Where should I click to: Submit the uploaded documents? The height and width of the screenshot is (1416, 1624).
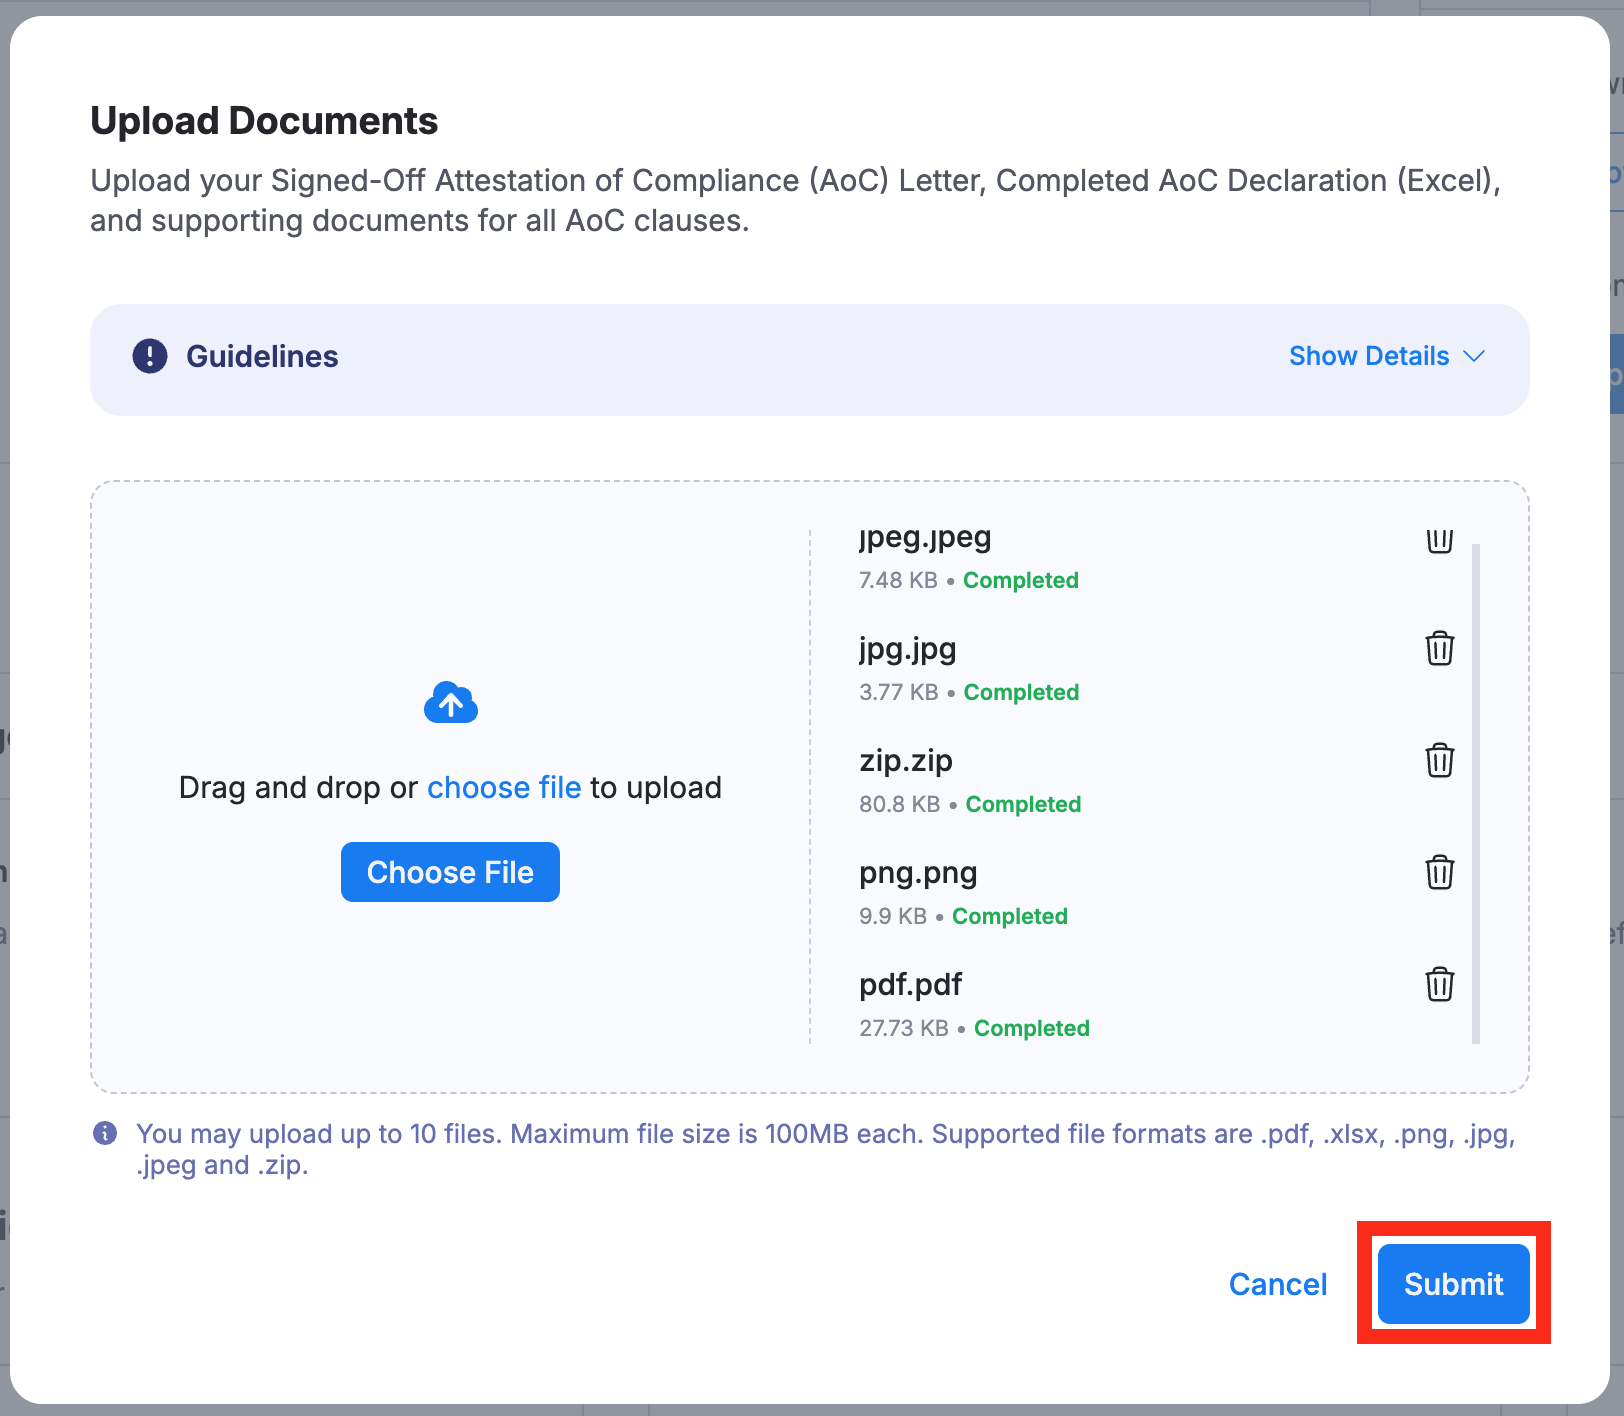(1453, 1284)
